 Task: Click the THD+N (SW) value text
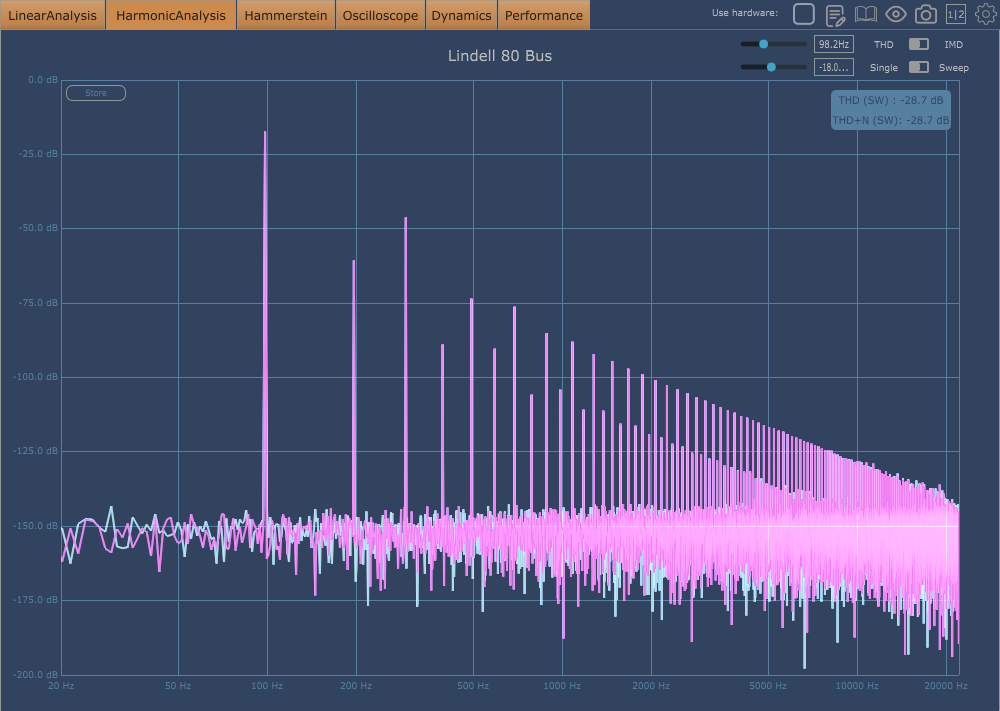(890, 120)
